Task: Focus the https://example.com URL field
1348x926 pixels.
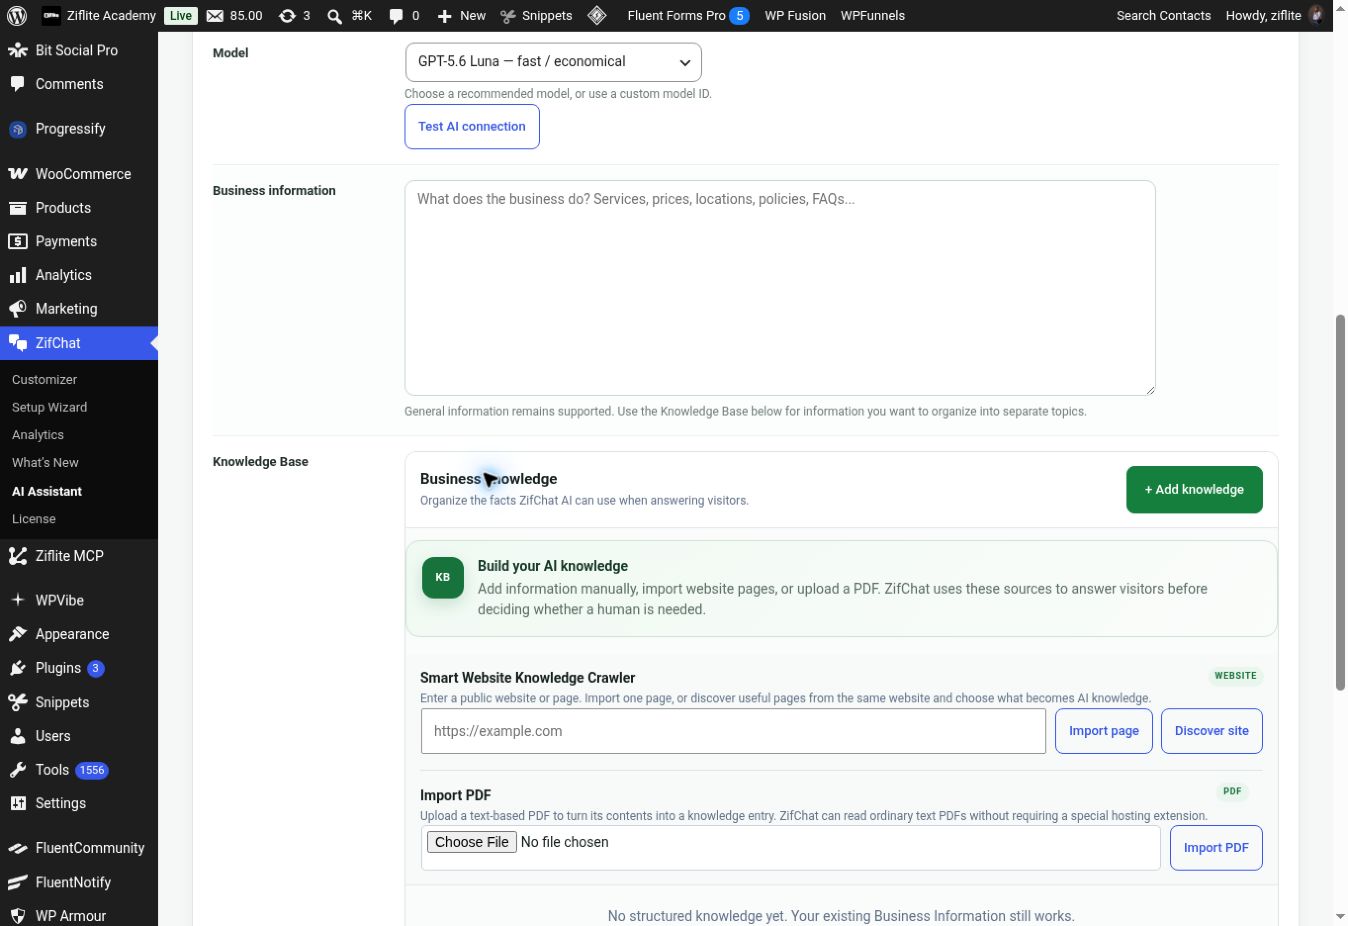Action: [733, 731]
